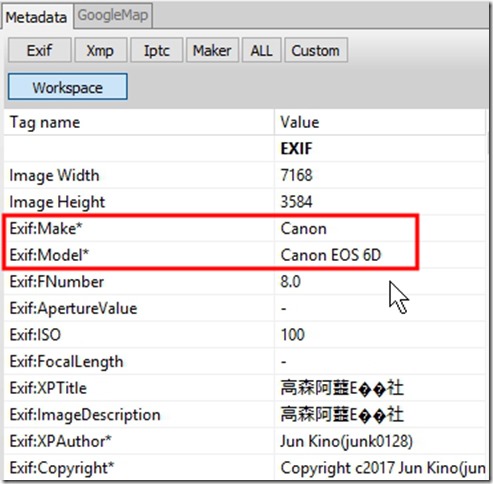Click the value 3584
The width and height of the screenshot is (493, 484).
pos(297,202)
